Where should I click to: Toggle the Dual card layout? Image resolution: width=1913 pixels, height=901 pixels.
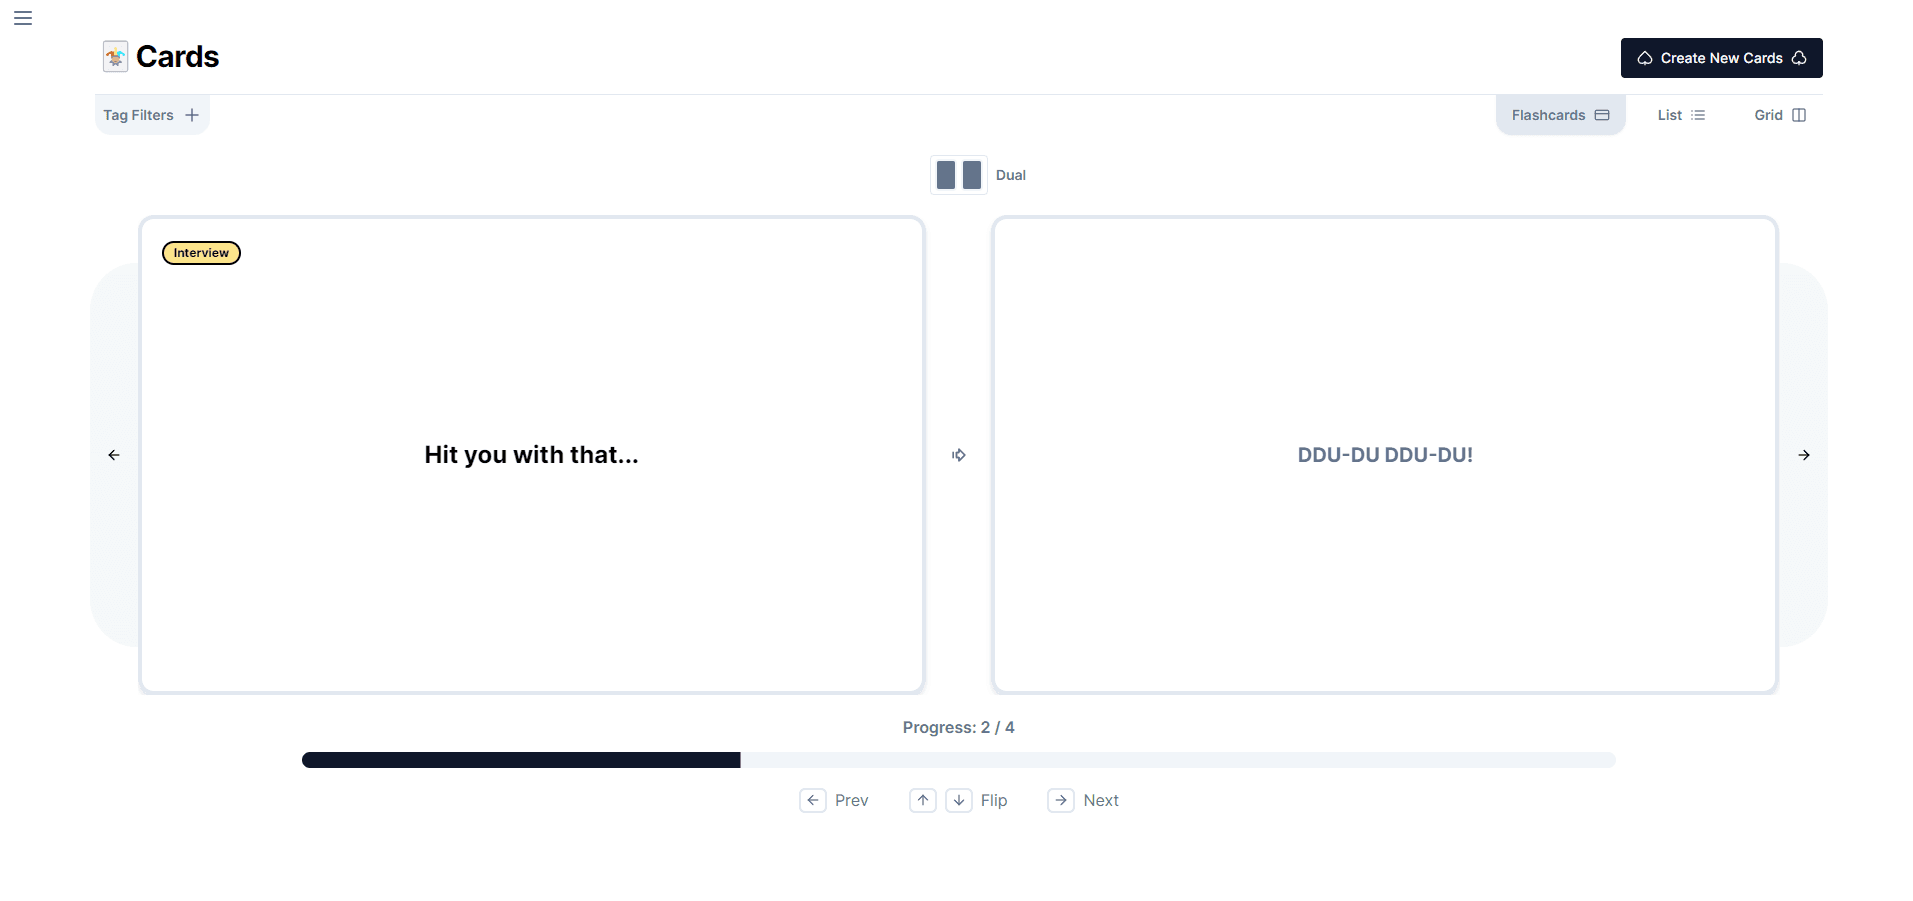click(959, 175)
